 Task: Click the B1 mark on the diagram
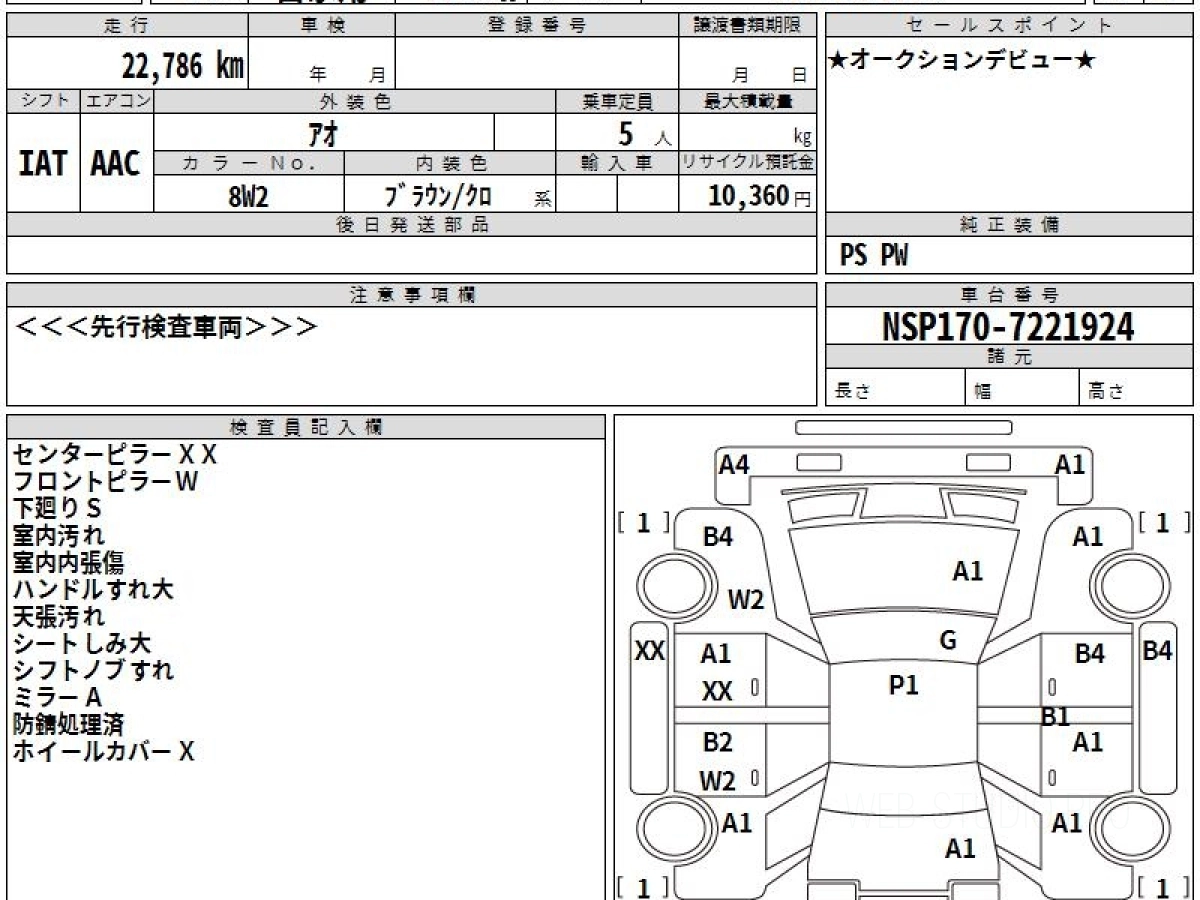[1056, 716]
